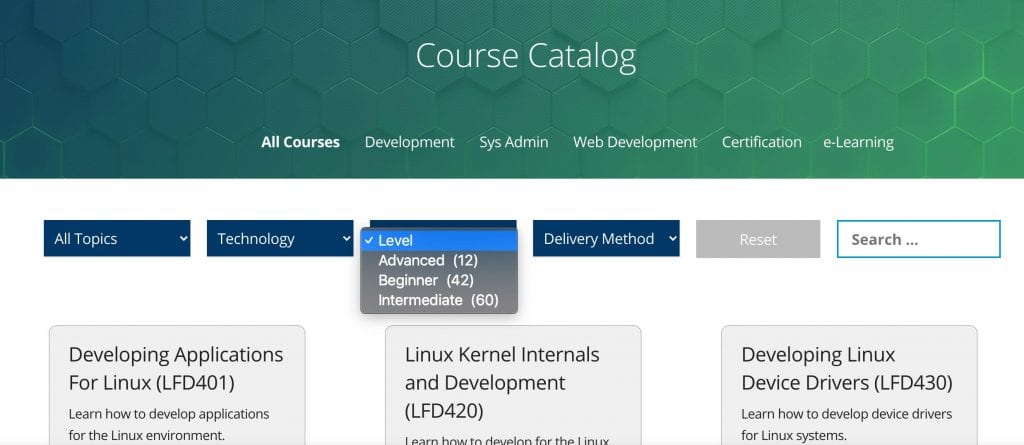Open the All Topics dropdown filter

[x=117, y=239]
